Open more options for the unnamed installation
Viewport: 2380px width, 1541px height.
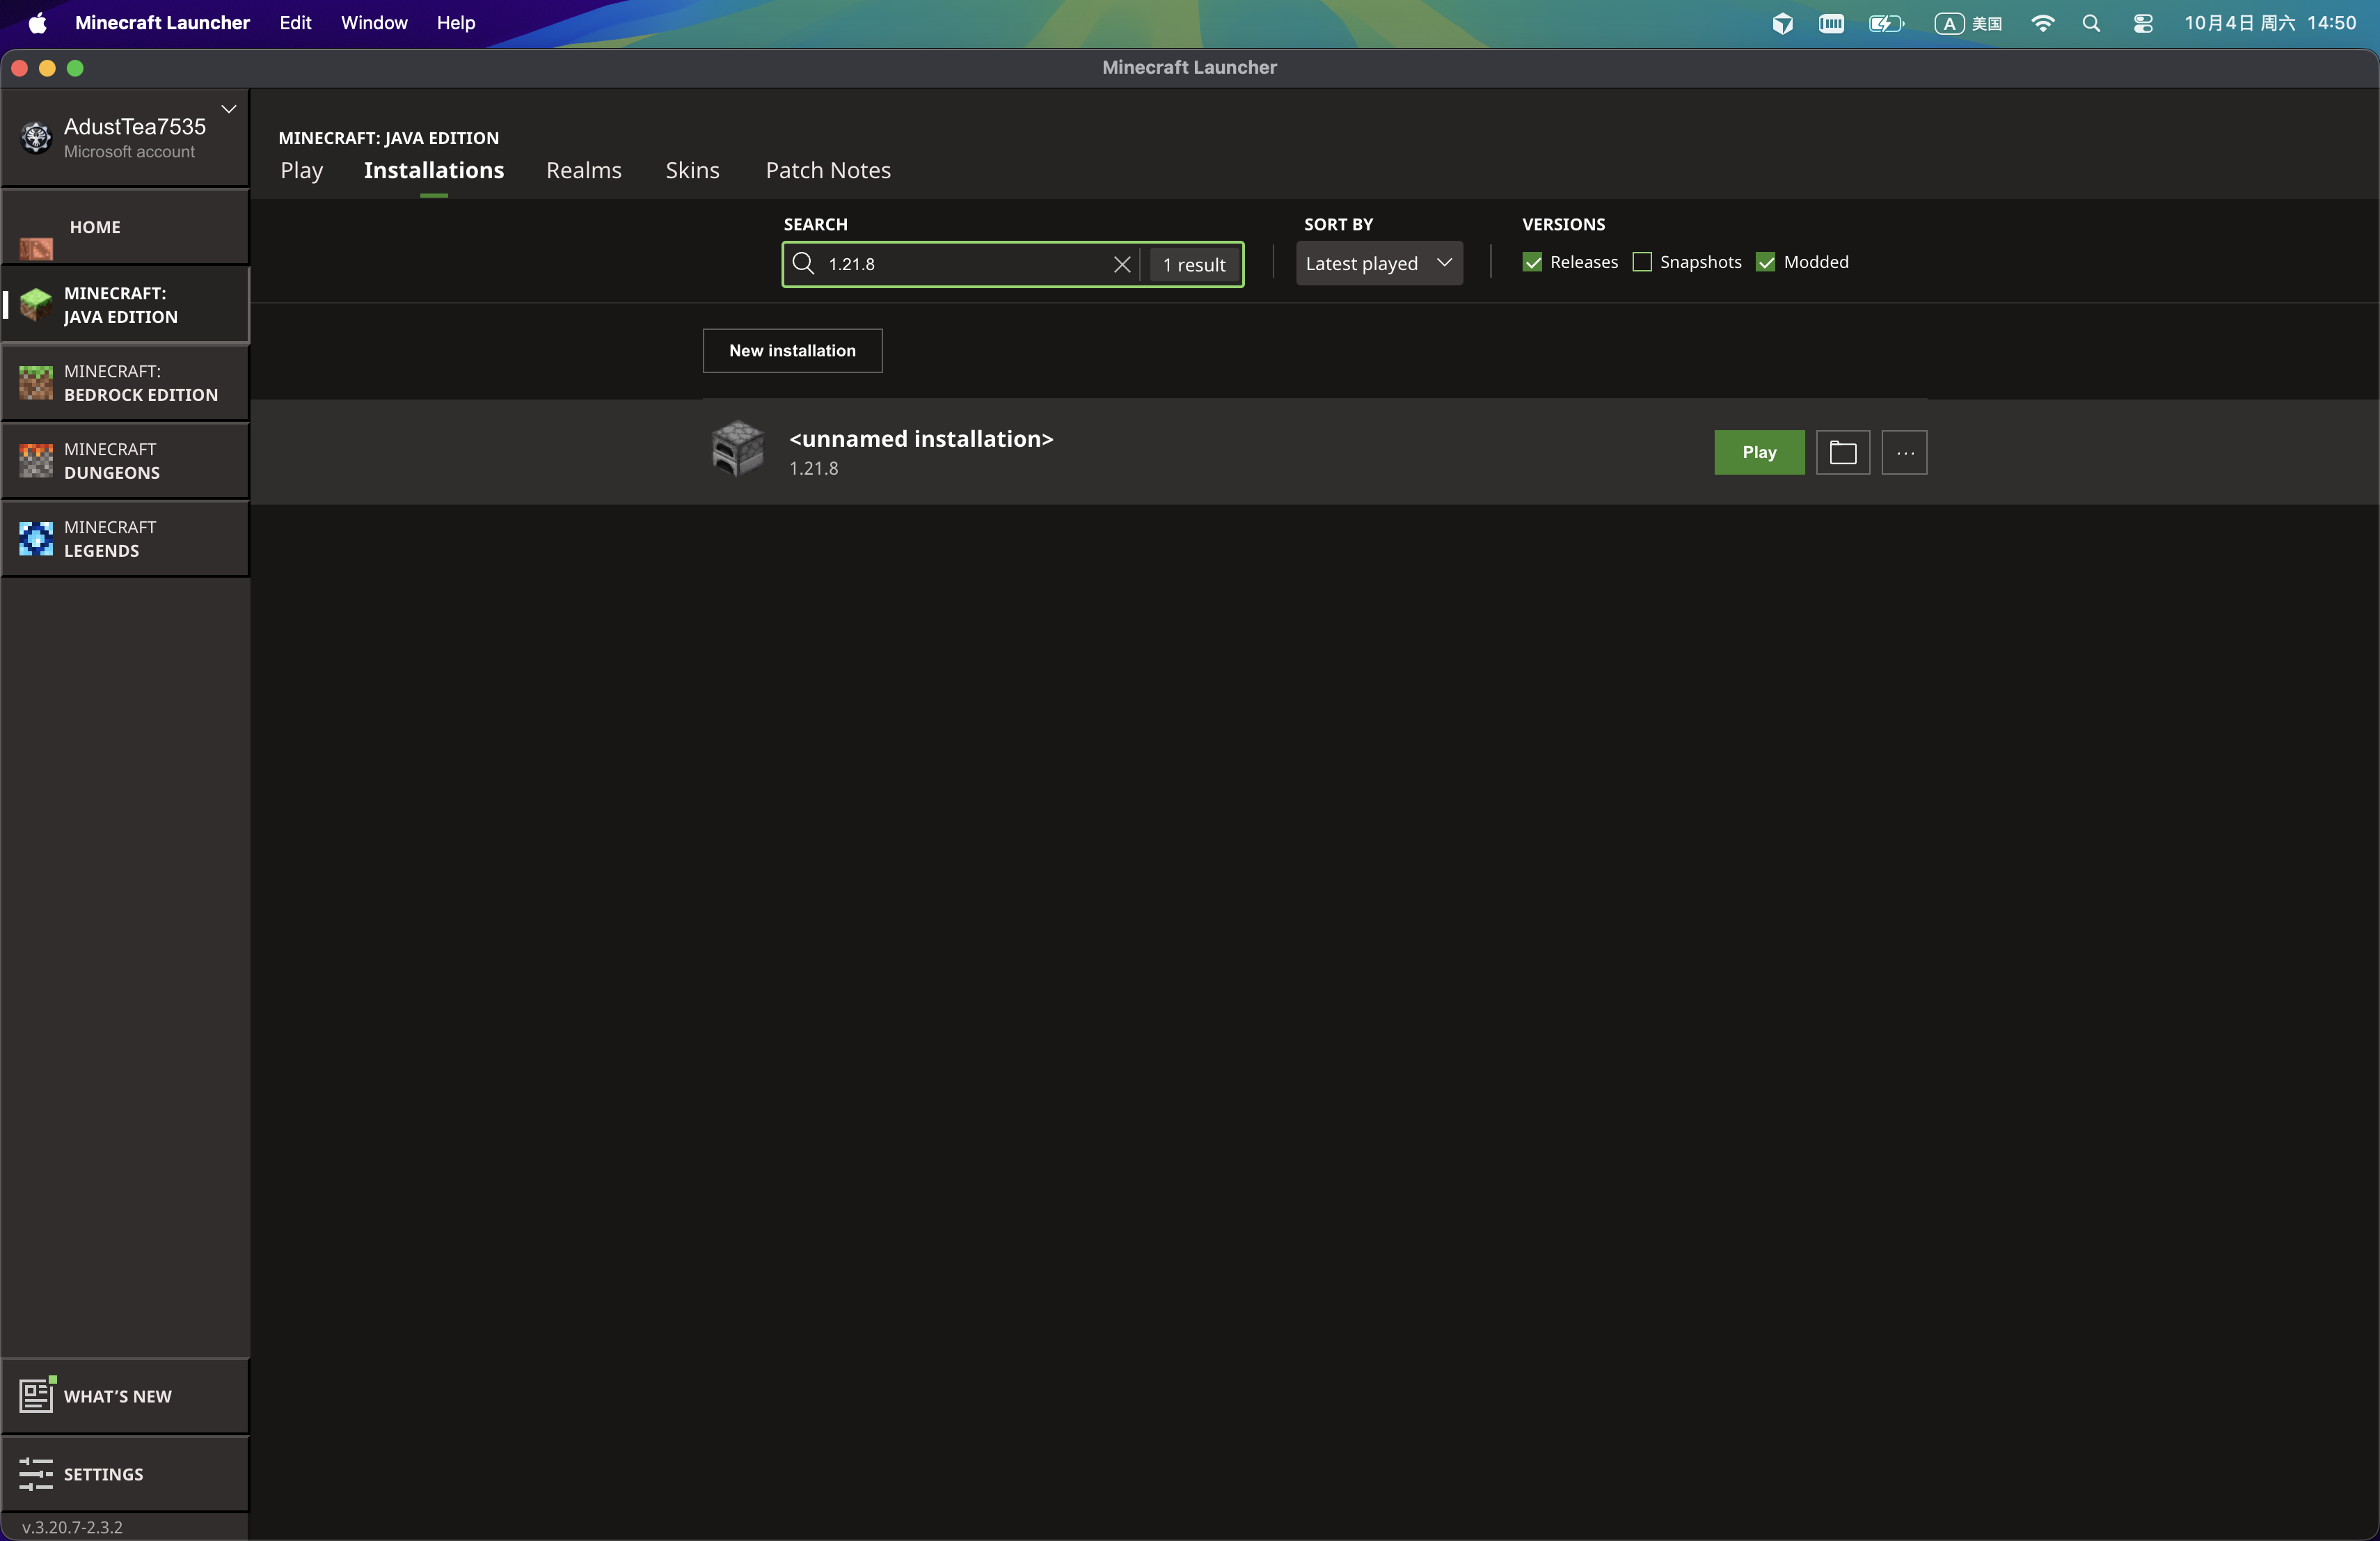click(x=1904, y=452)
